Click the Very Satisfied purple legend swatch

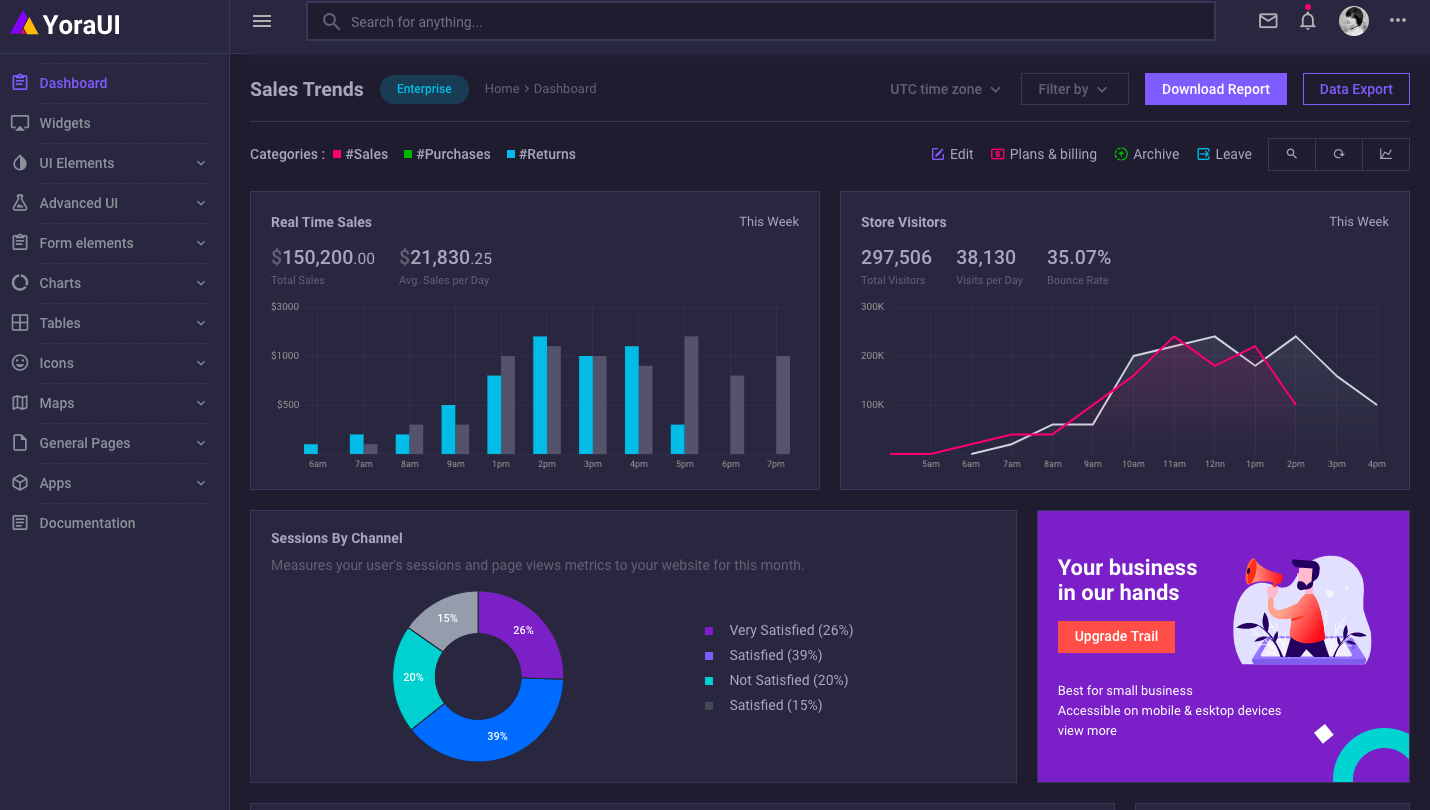[x=709, y=631]
